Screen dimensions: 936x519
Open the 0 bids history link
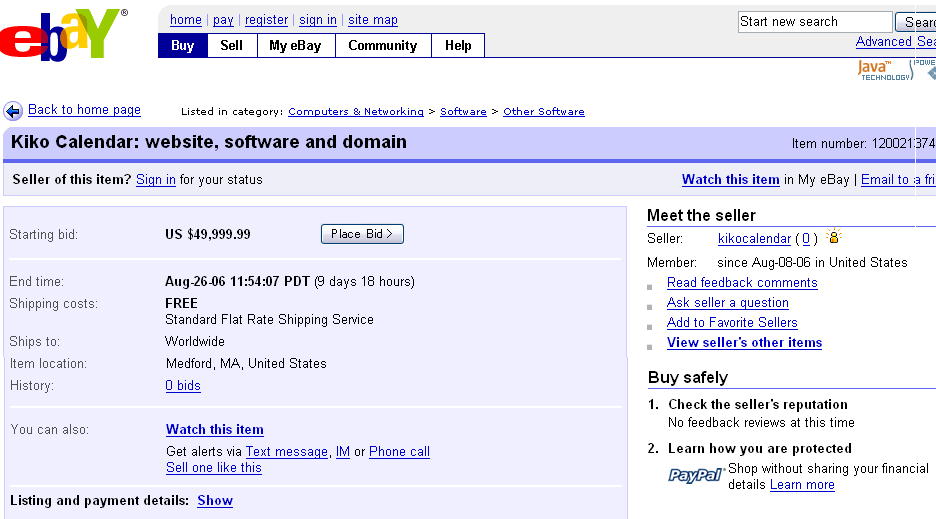click(x=183, y=386)
